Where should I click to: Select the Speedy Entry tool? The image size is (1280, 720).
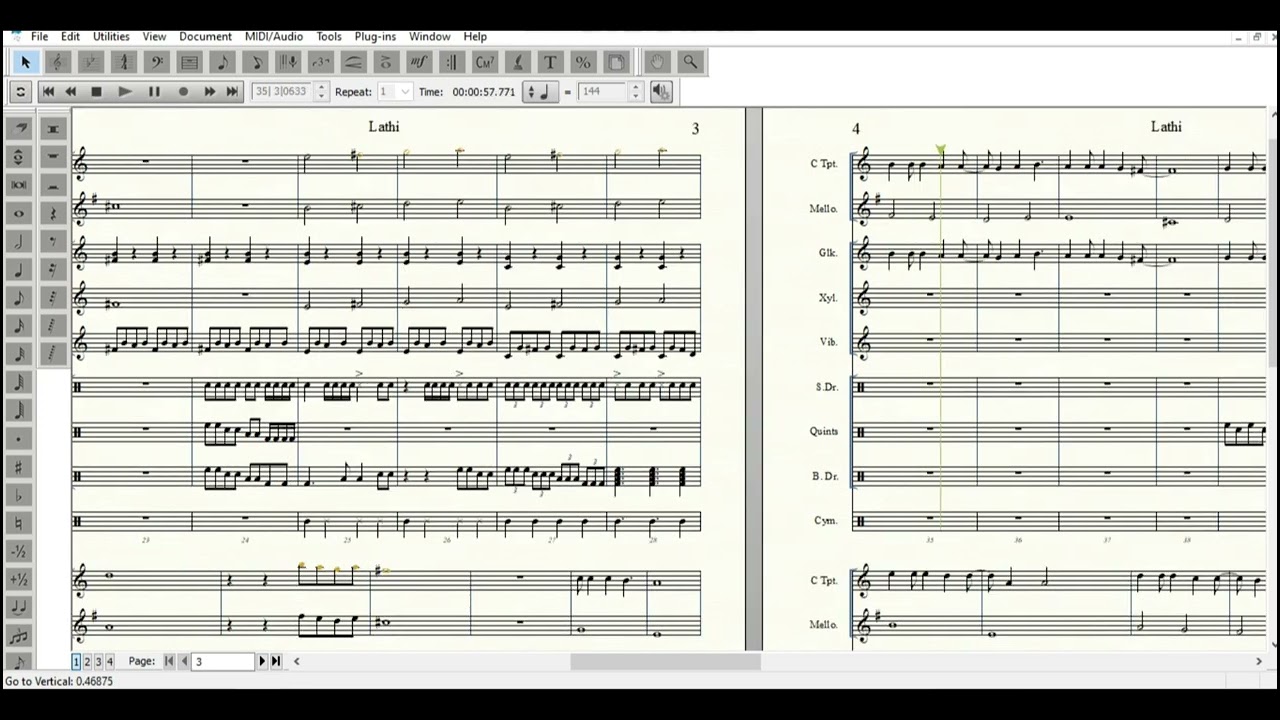point(255,62)
